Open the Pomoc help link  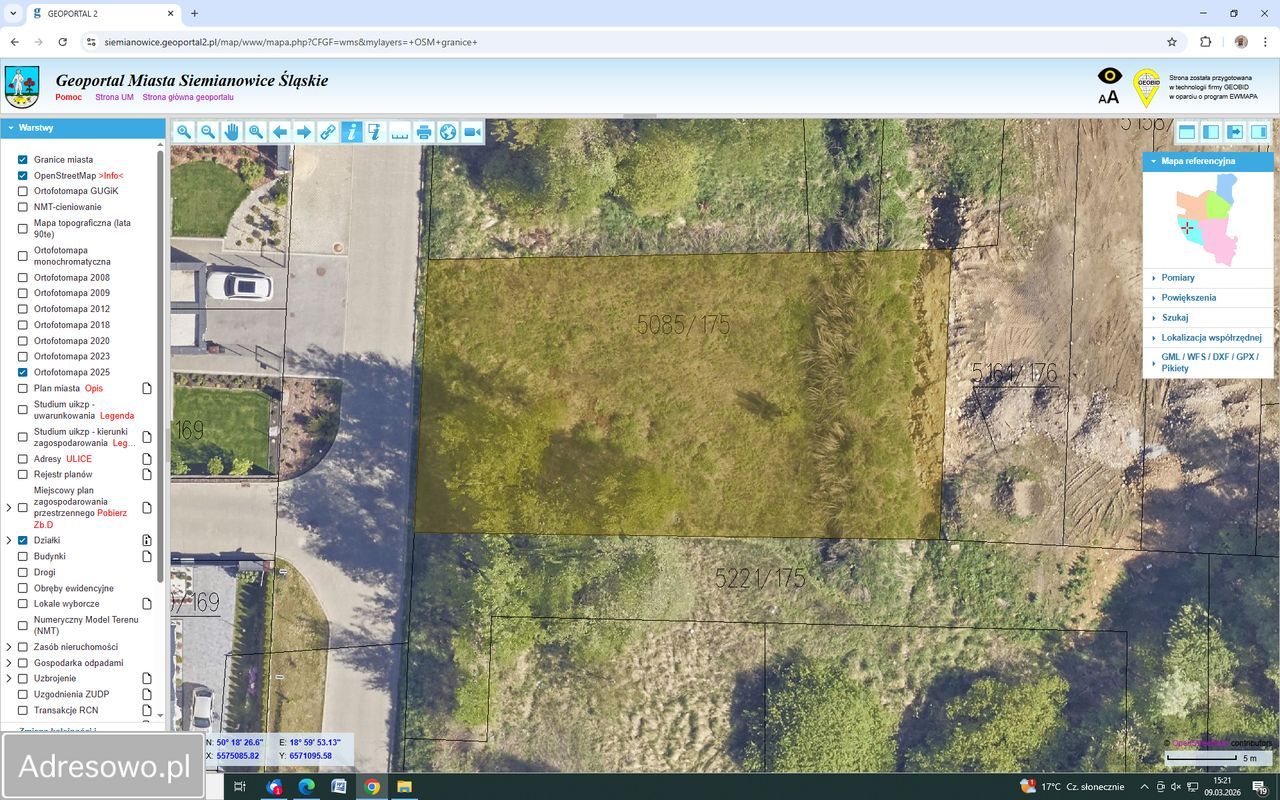pyautogui.click(x=68, y=97)
